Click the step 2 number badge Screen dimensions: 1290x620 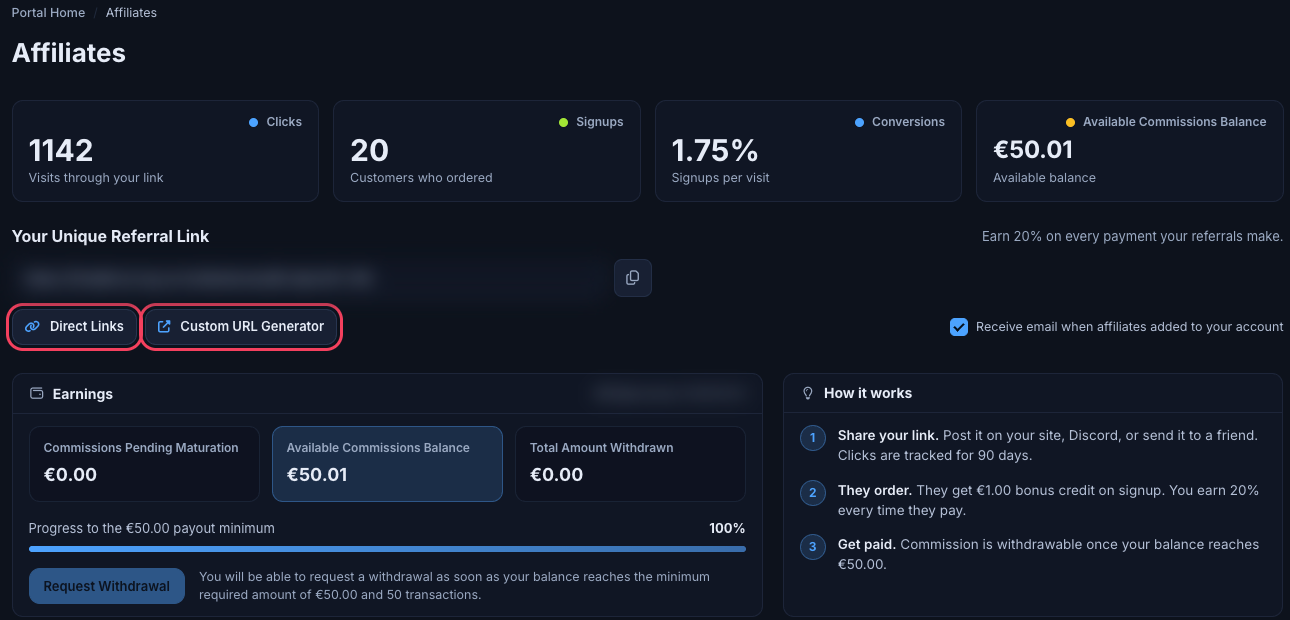click(813, 493)
